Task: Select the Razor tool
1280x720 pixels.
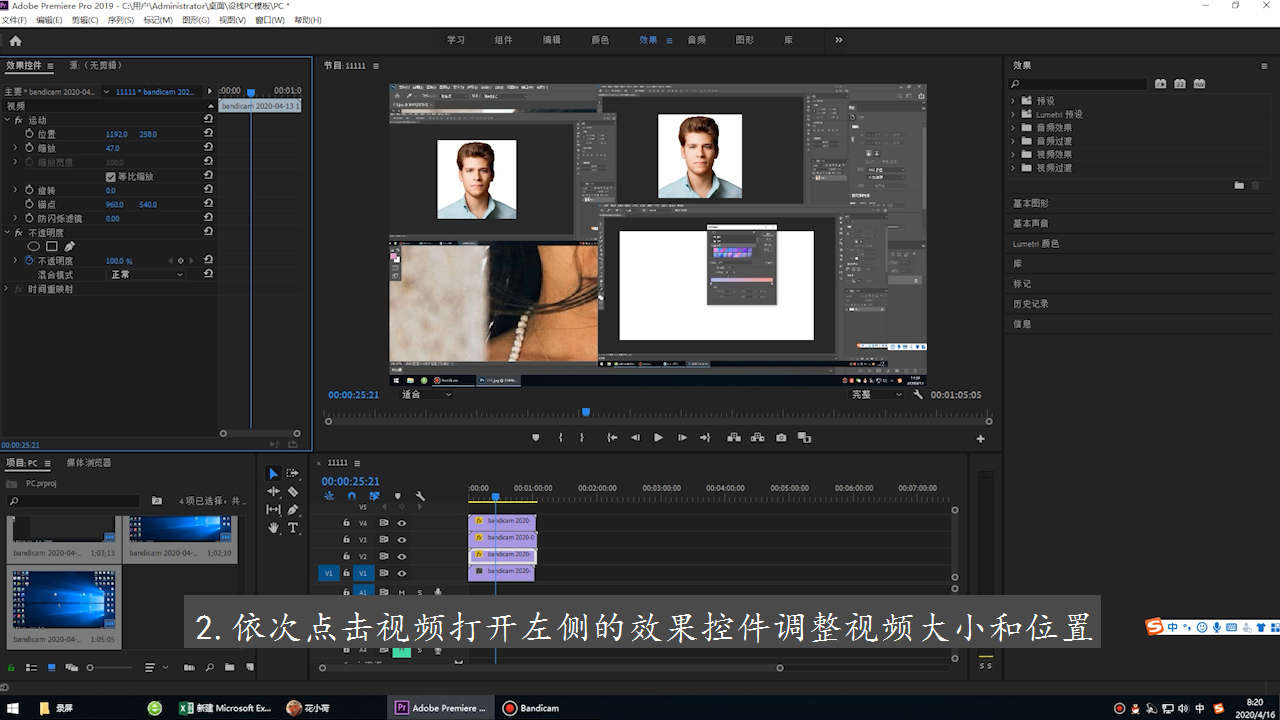Action: [293, 491]
